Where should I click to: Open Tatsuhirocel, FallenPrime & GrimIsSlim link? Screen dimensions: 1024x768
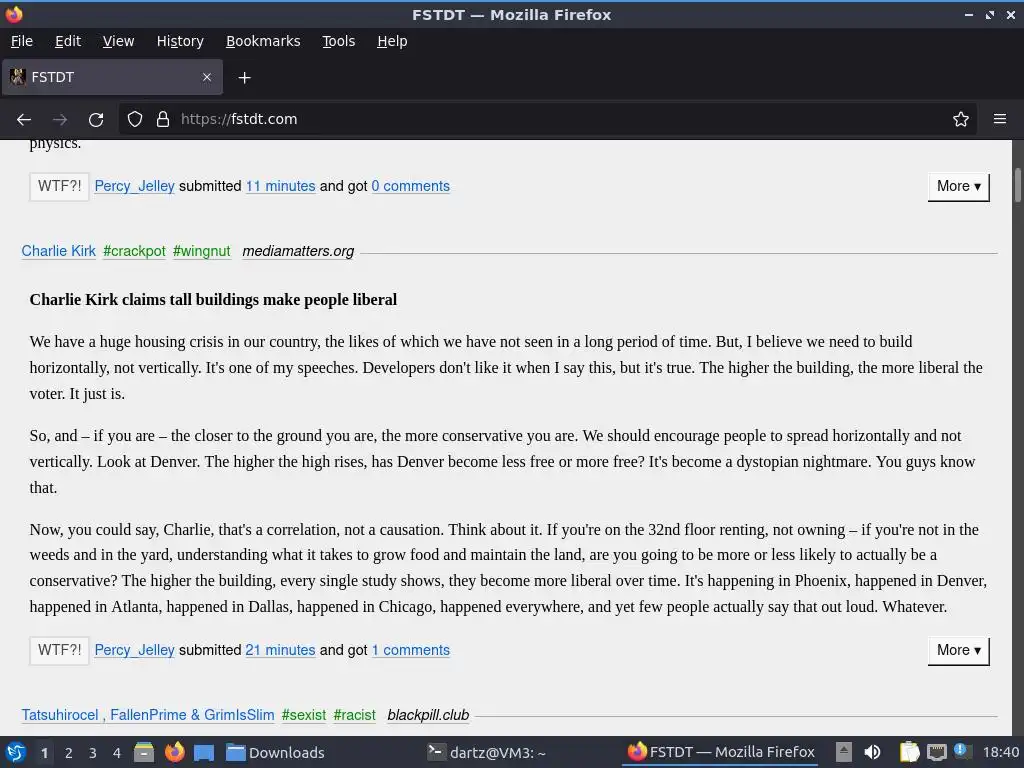[148, 715]
